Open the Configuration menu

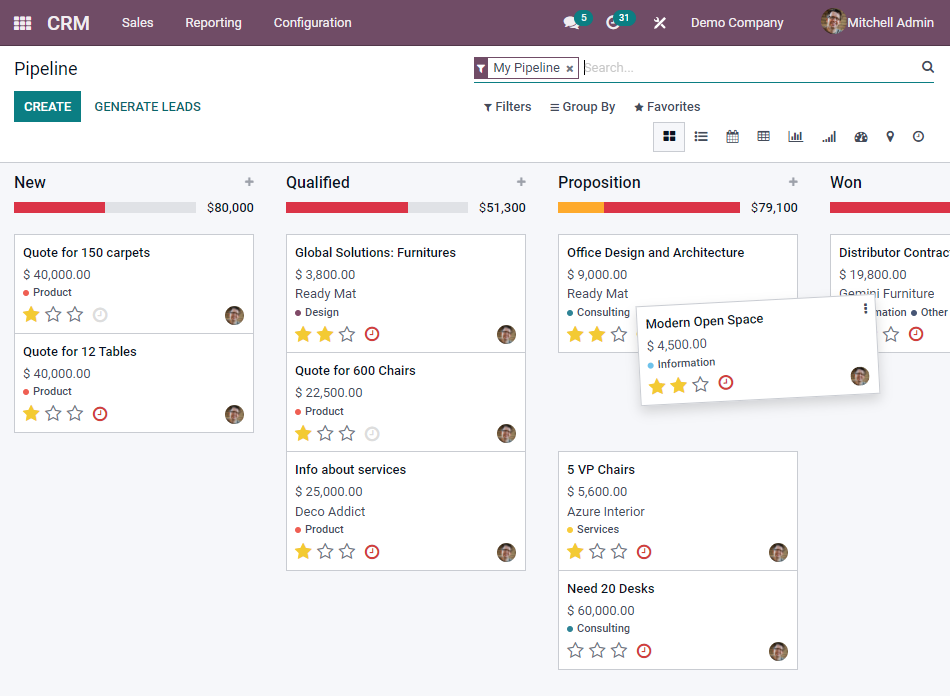(x=313, y=23)
